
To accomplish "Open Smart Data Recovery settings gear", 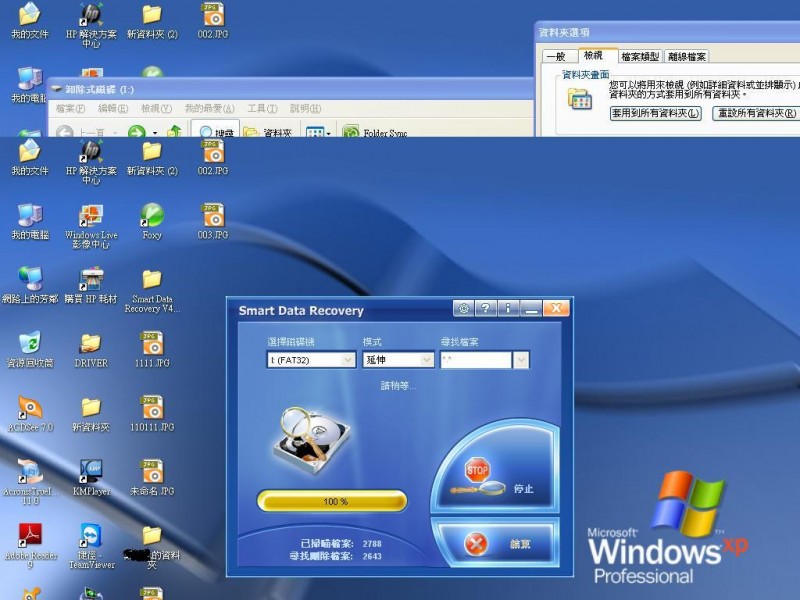I will [x=463, y=308].
